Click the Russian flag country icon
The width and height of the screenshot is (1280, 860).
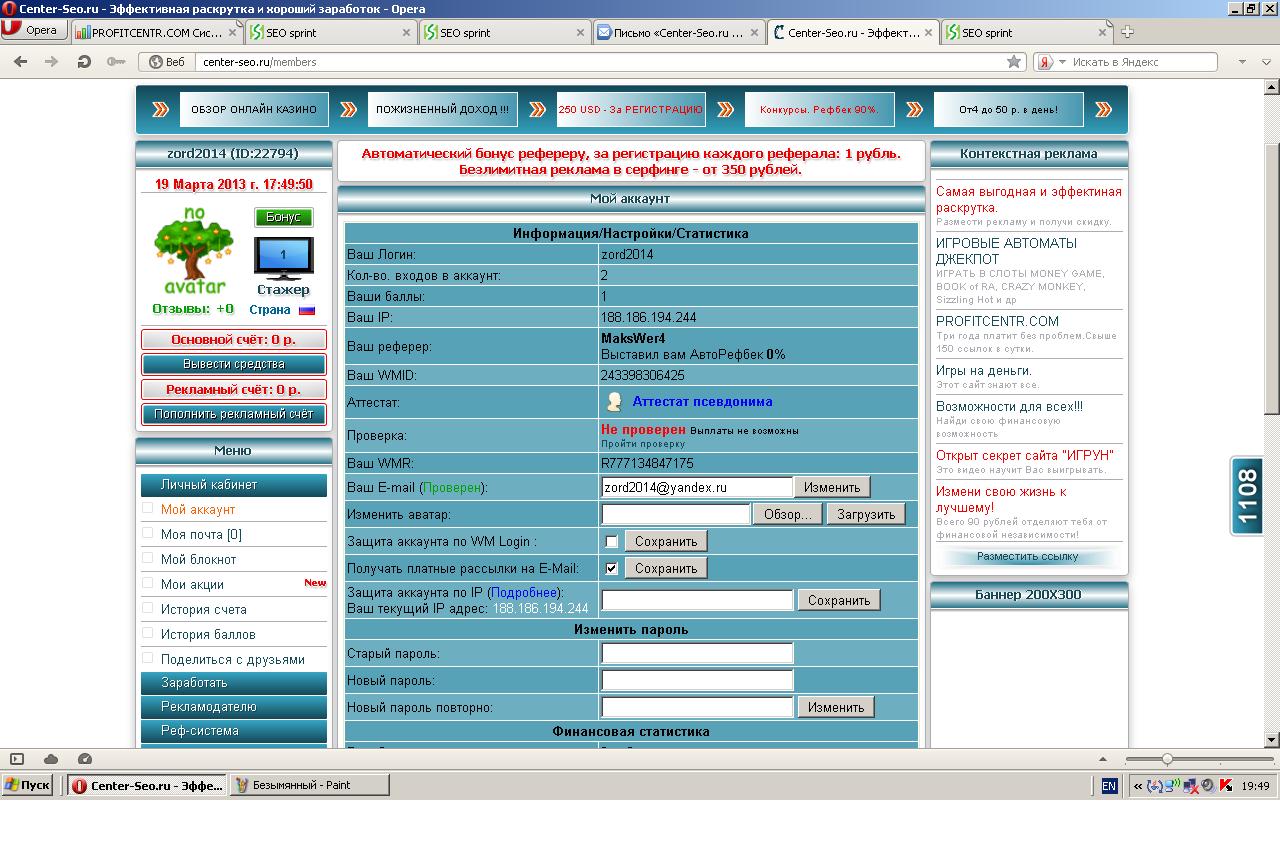tap(306, 310)
